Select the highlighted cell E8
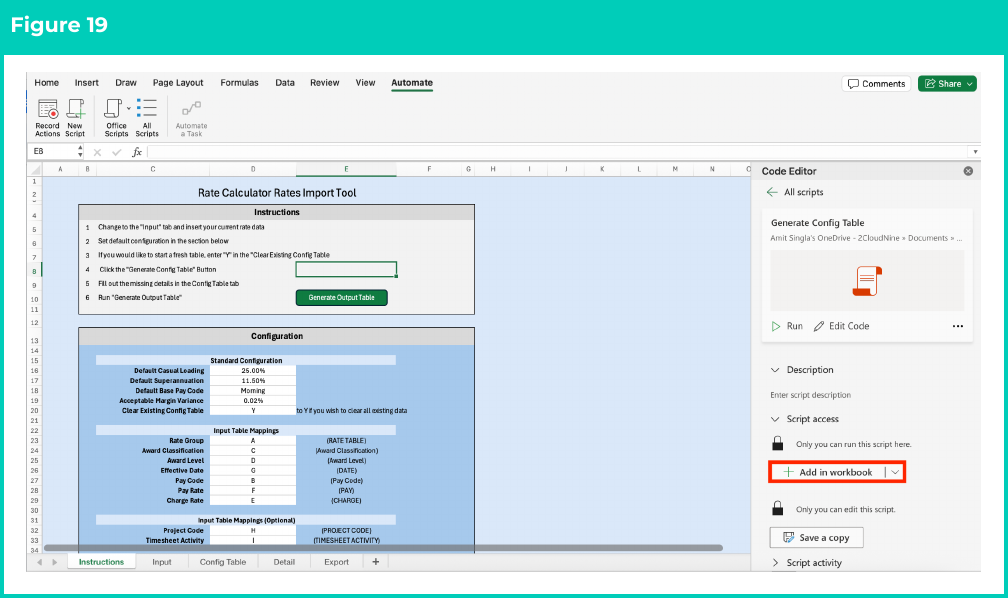 [x=346, y=269]
